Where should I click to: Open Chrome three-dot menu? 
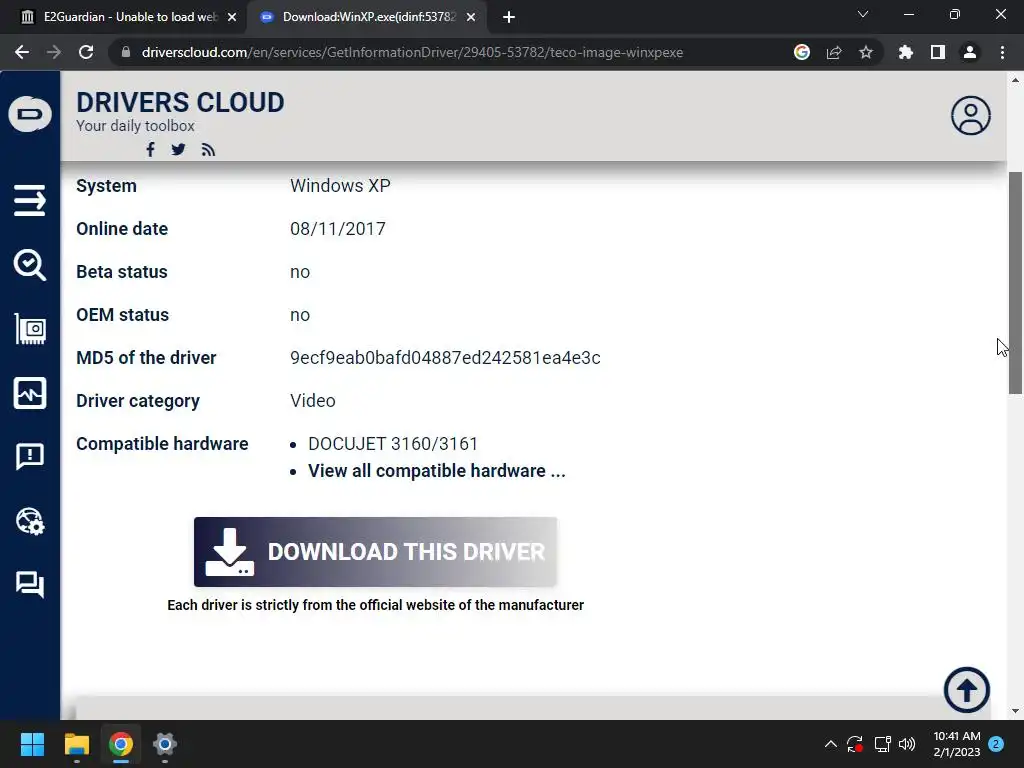1002,52
